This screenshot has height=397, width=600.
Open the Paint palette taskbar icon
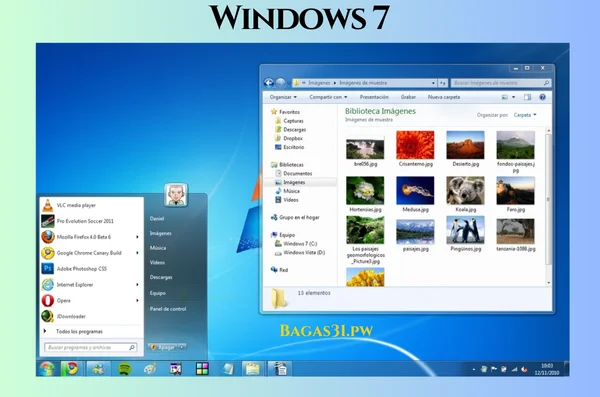pos(150,369)
